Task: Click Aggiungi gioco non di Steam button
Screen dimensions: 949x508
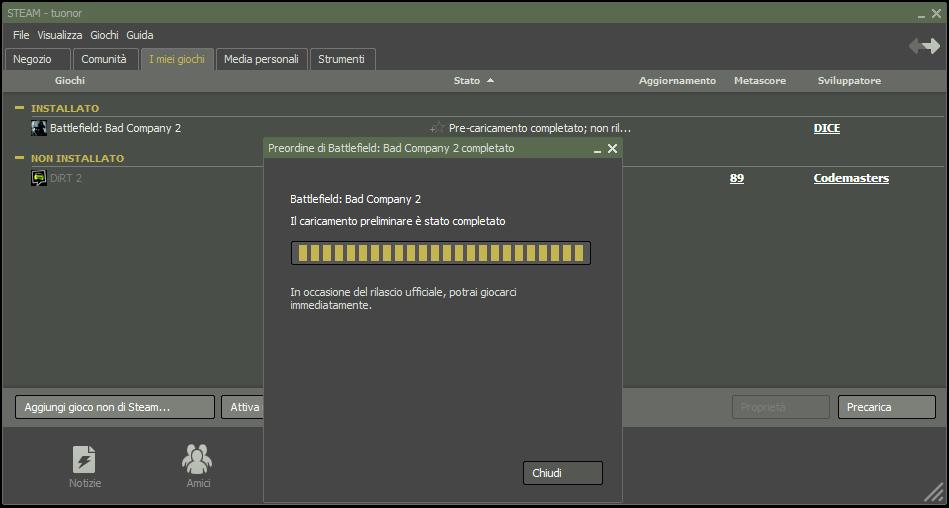Action: point(115,407)
